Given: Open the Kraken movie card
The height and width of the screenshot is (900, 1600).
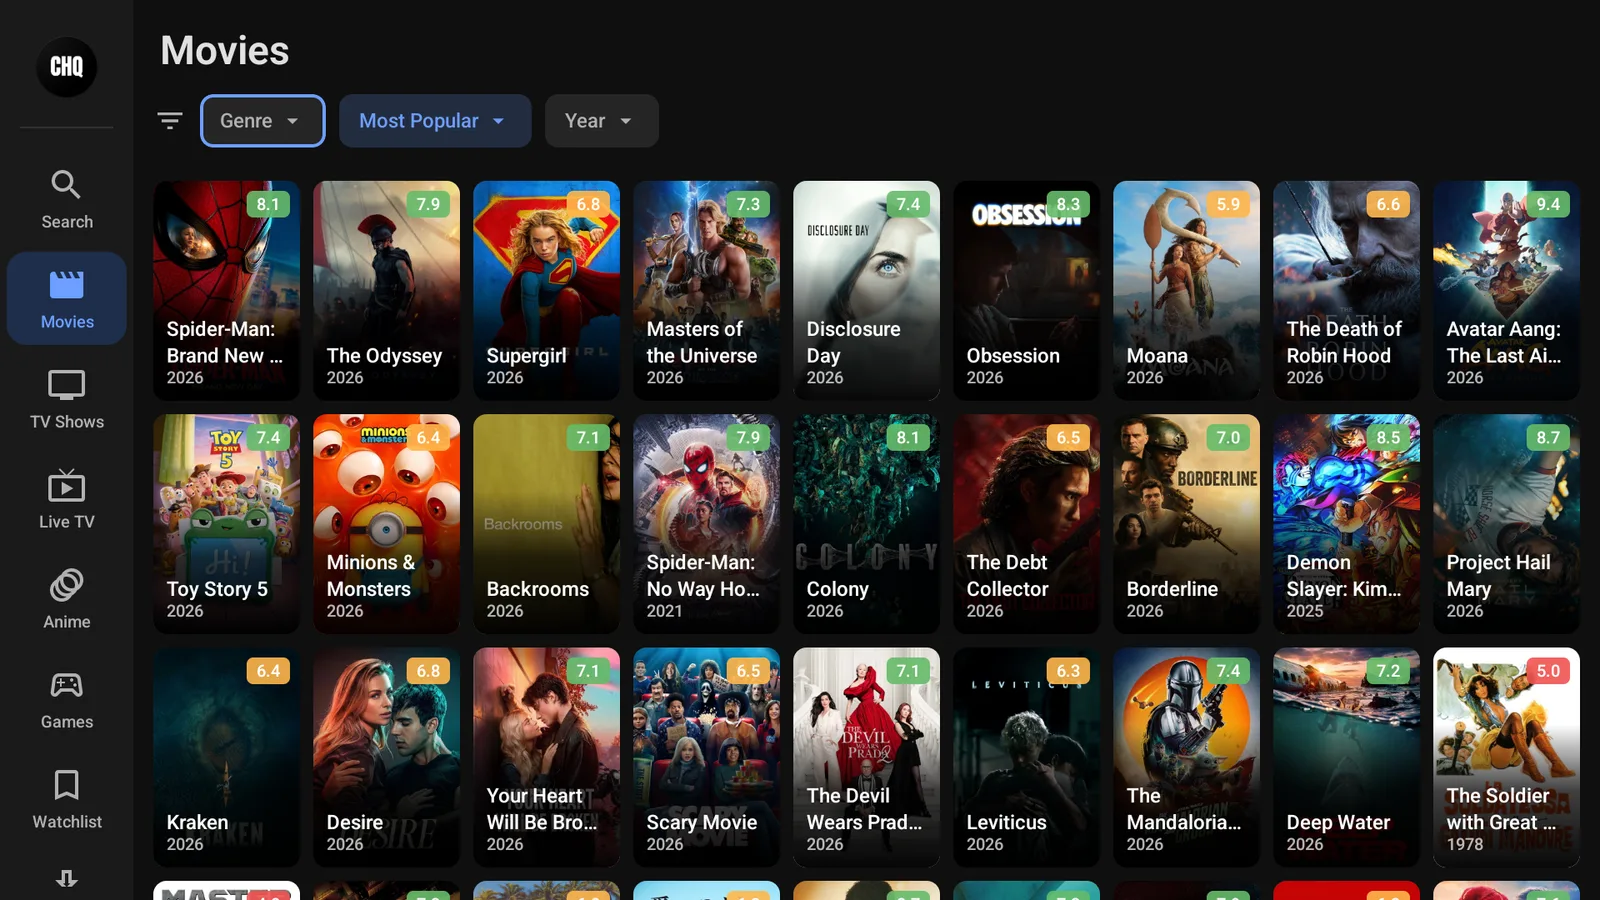Looking at the screenshot, I should 227,757.
